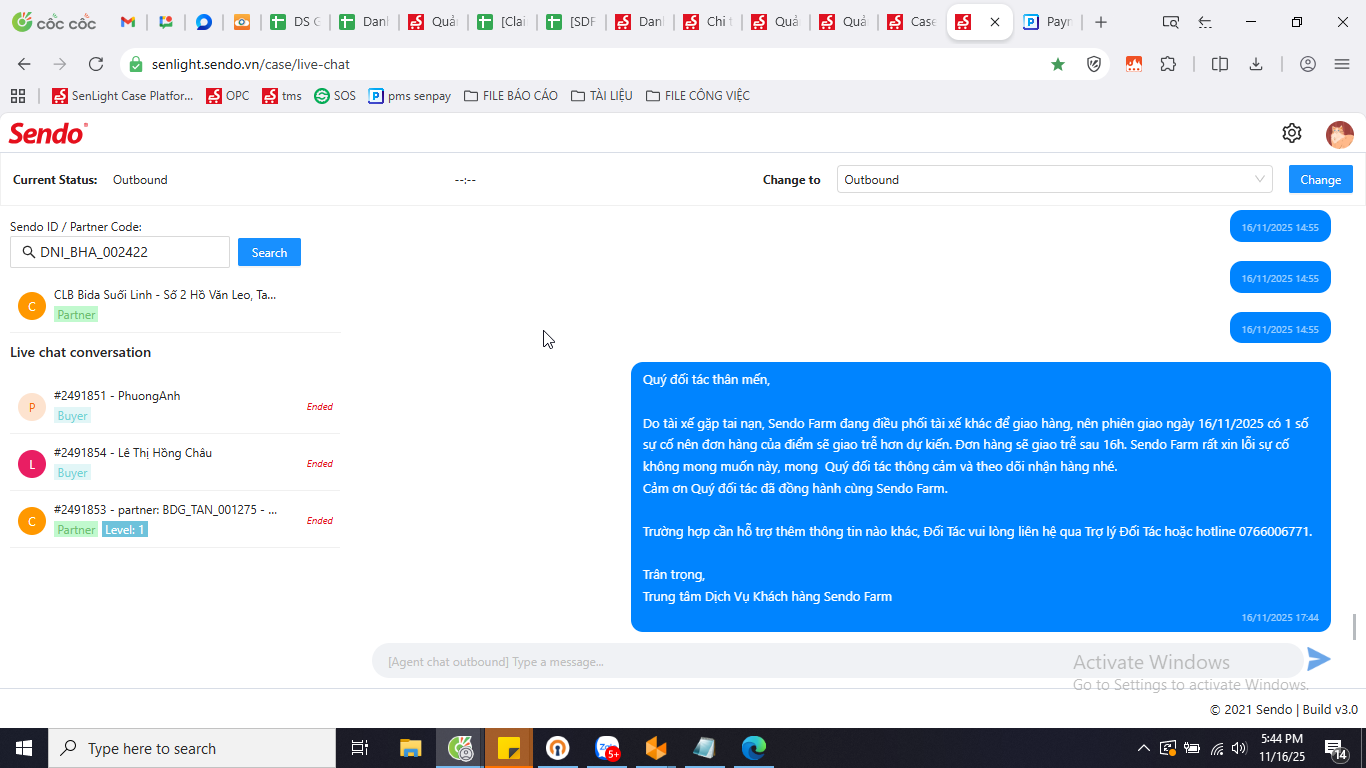Open the apps grid in bookmarks bar
Screen dimensions: 1366x768
click(18, 96)
